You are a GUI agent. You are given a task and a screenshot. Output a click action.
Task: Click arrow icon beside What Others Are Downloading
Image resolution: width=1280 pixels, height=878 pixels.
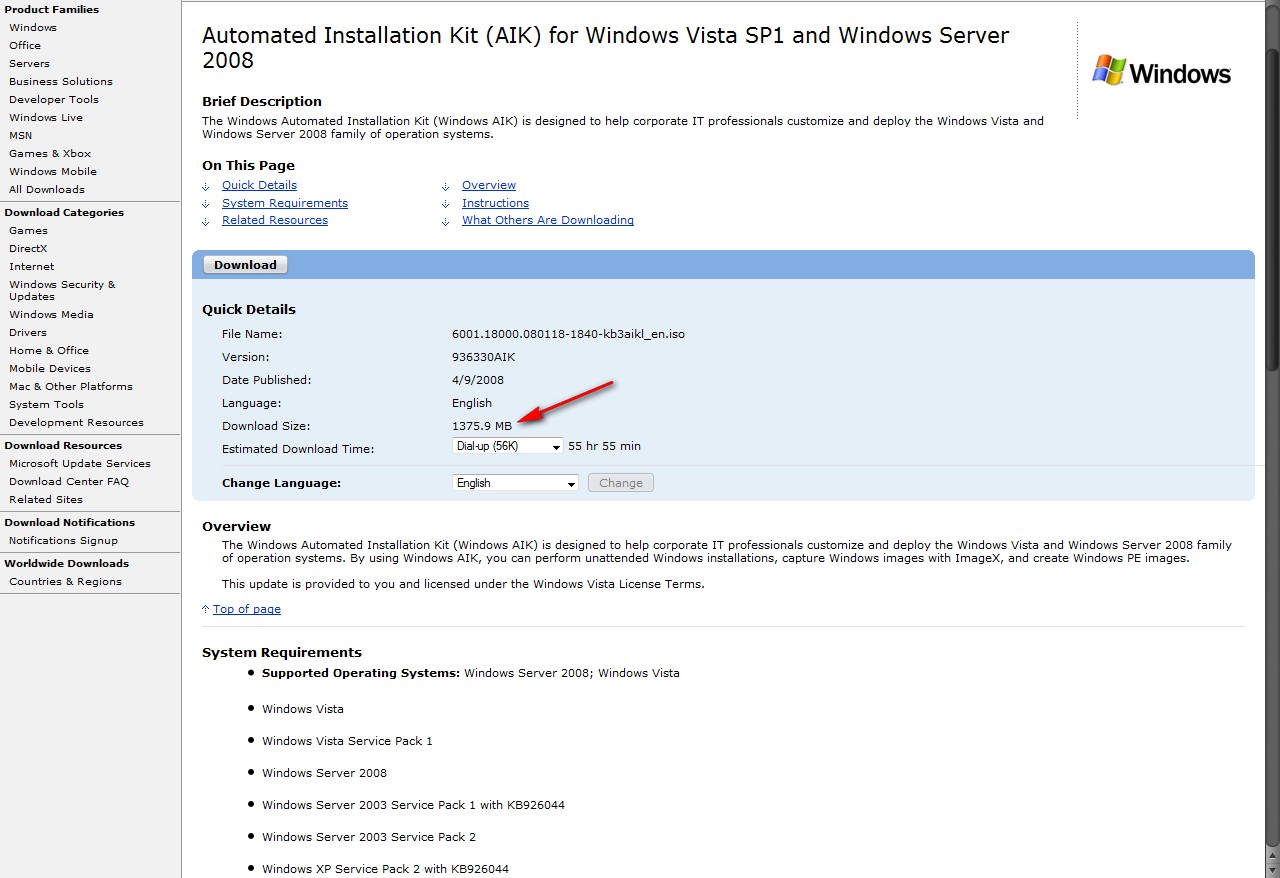pyautogui.click(x=446, y=221)
